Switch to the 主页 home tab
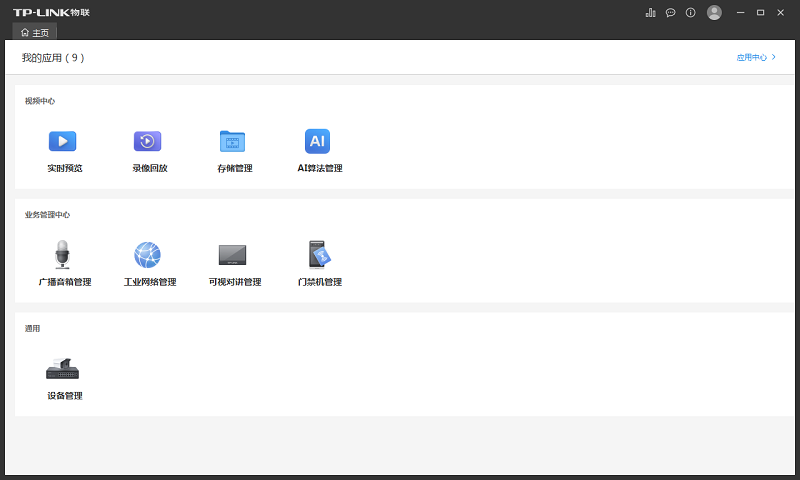The image size is (800, 480). click(35, 33)
